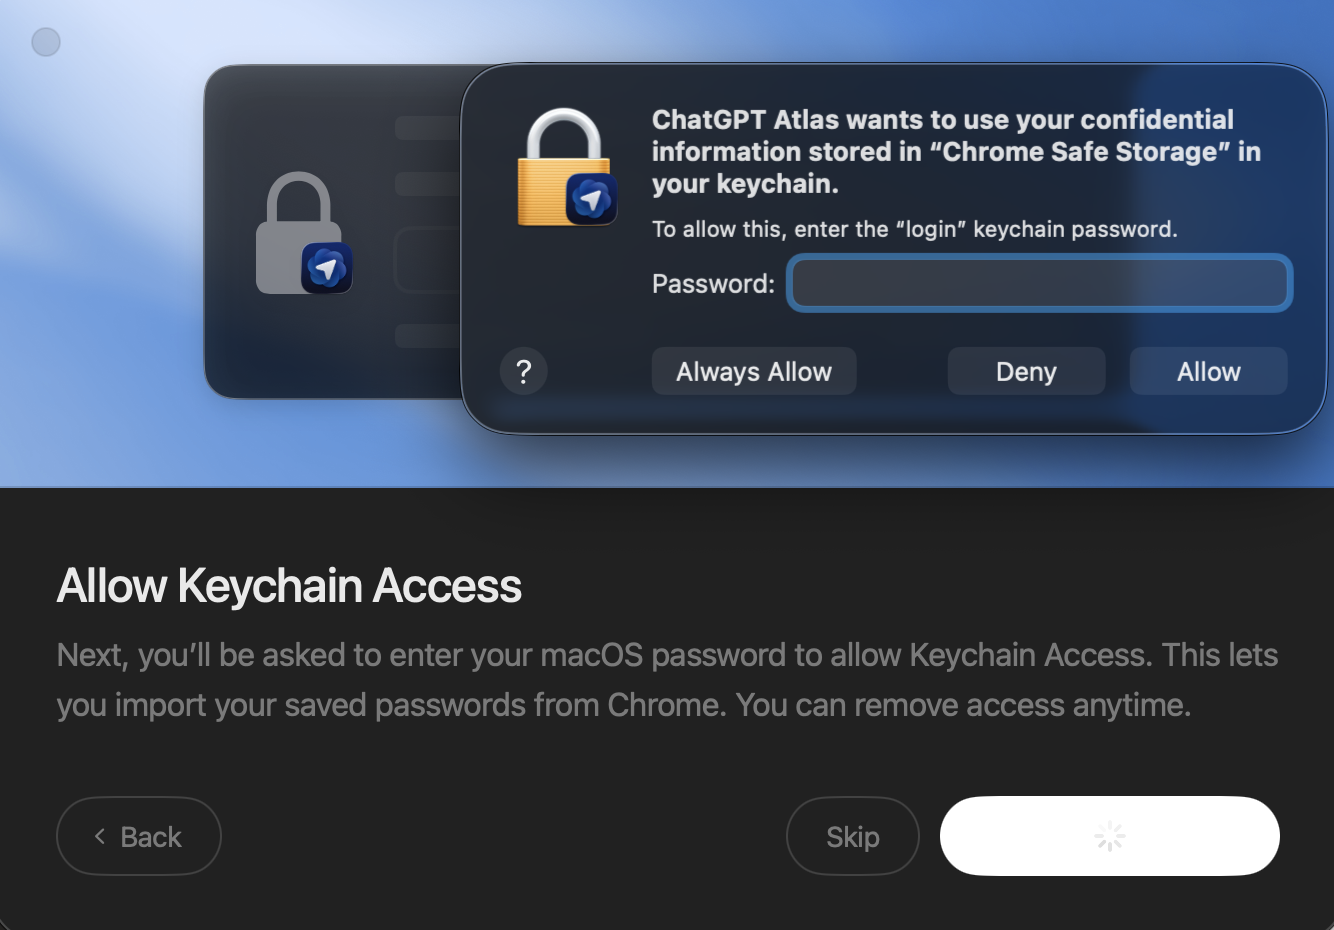
Task: Click the loading spinner in the white button
Action: tap(1109, 836)
